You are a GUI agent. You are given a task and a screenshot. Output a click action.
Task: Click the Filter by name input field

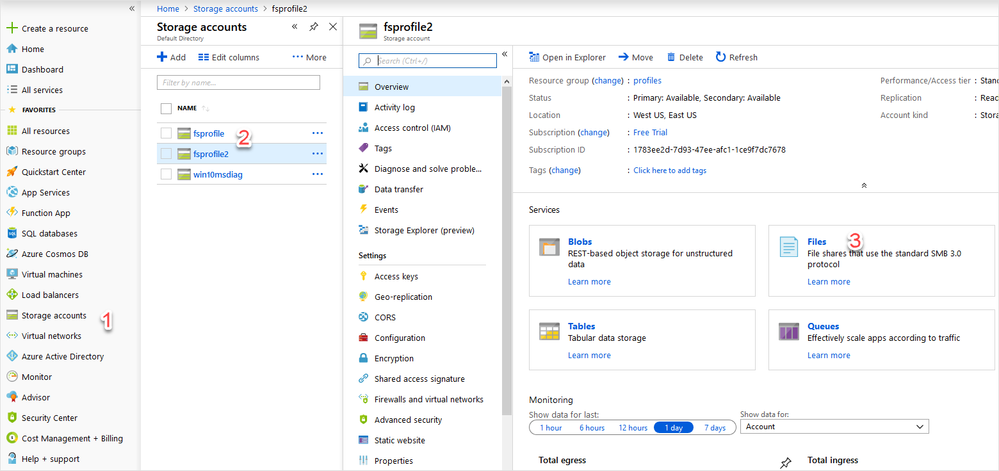coord(238,82)
